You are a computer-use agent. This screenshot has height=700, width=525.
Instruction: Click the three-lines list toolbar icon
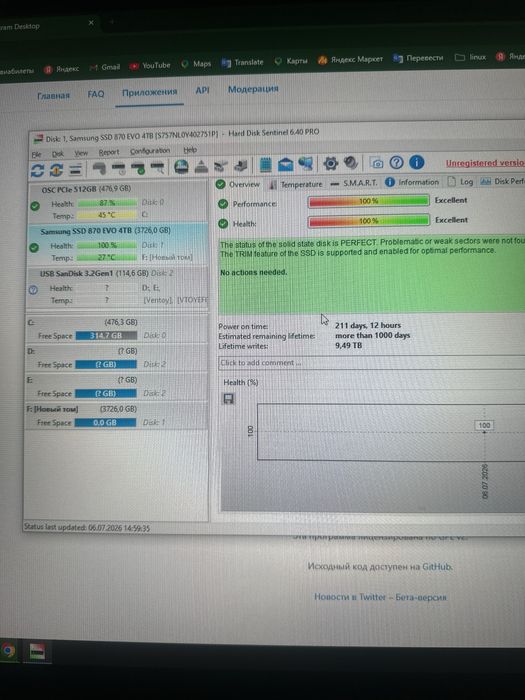point(75,169)
